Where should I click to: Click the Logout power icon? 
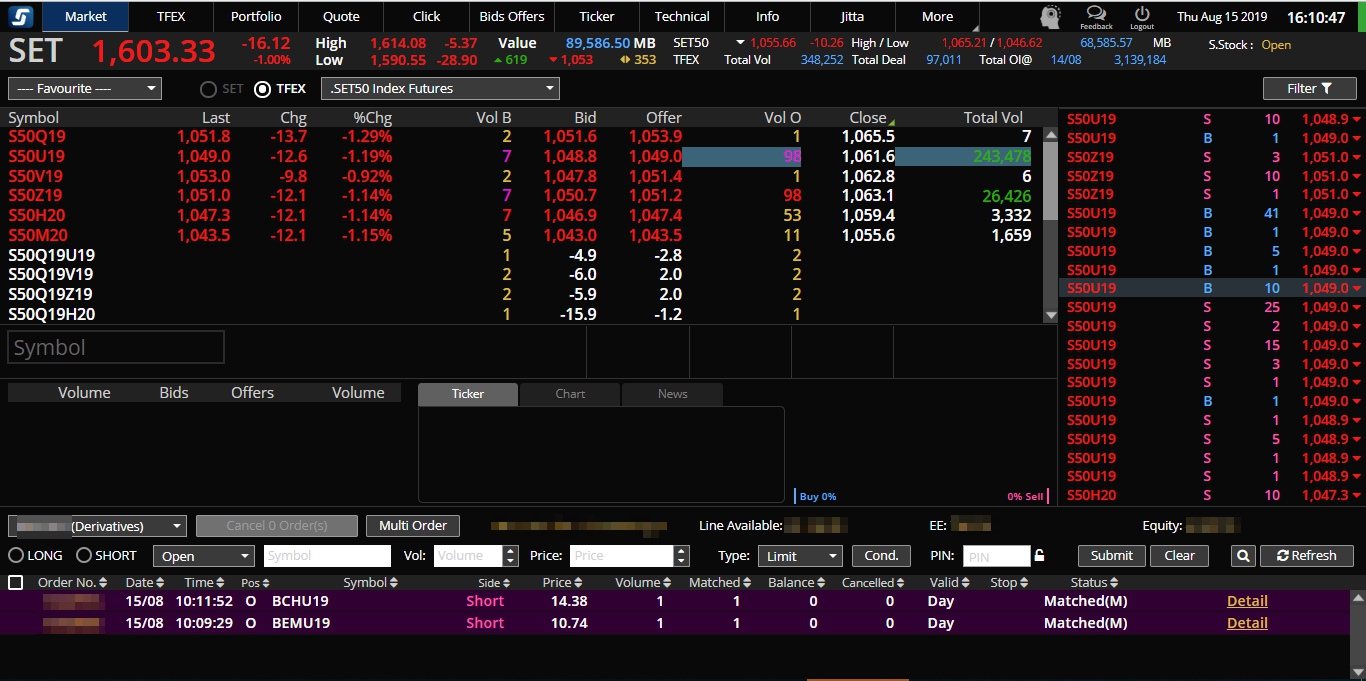point(1142,14)
